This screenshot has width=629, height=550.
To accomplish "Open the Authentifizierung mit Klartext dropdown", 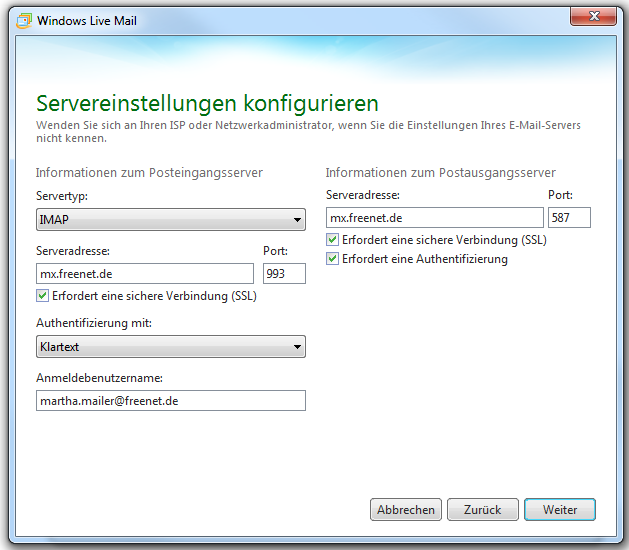I will point(171,347).
